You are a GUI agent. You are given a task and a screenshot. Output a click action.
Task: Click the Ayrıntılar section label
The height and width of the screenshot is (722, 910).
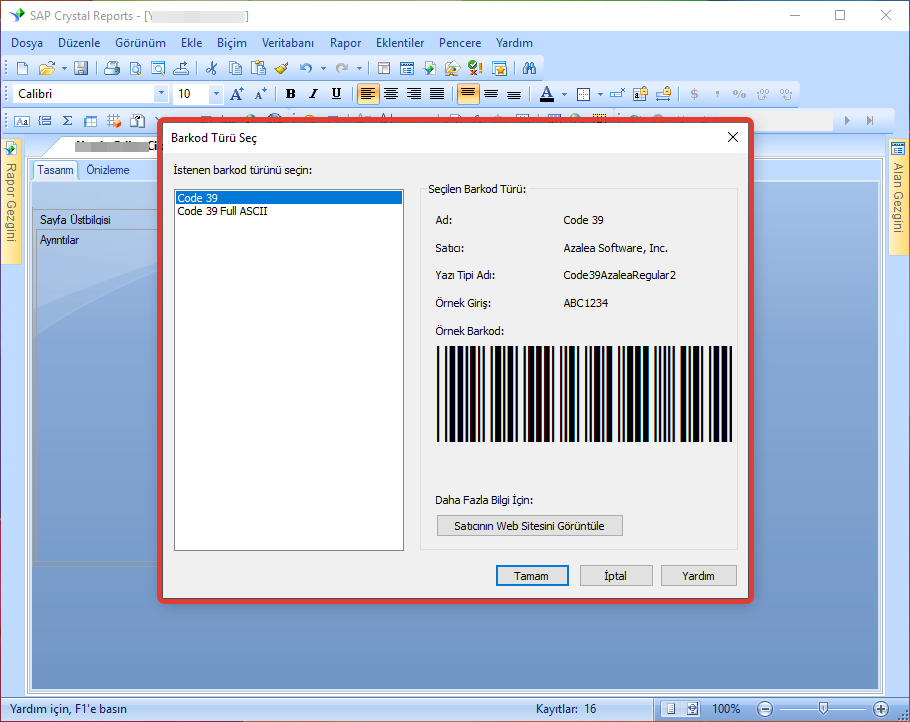pyautogui.click(x=59, y=240)
